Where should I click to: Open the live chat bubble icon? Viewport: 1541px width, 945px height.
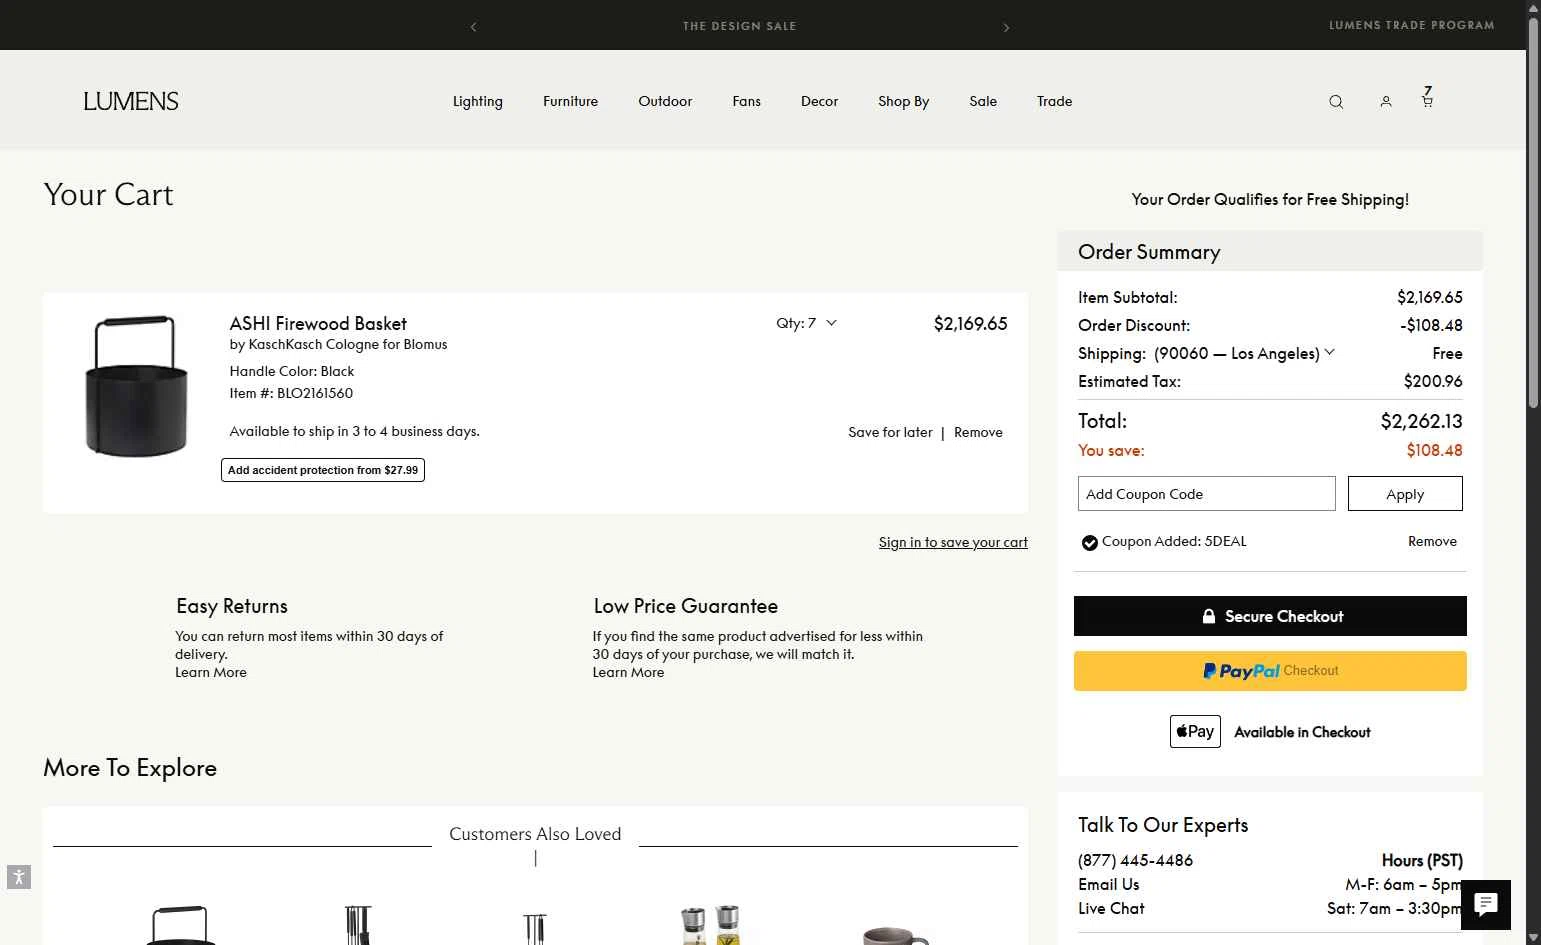click(1486, 905)
